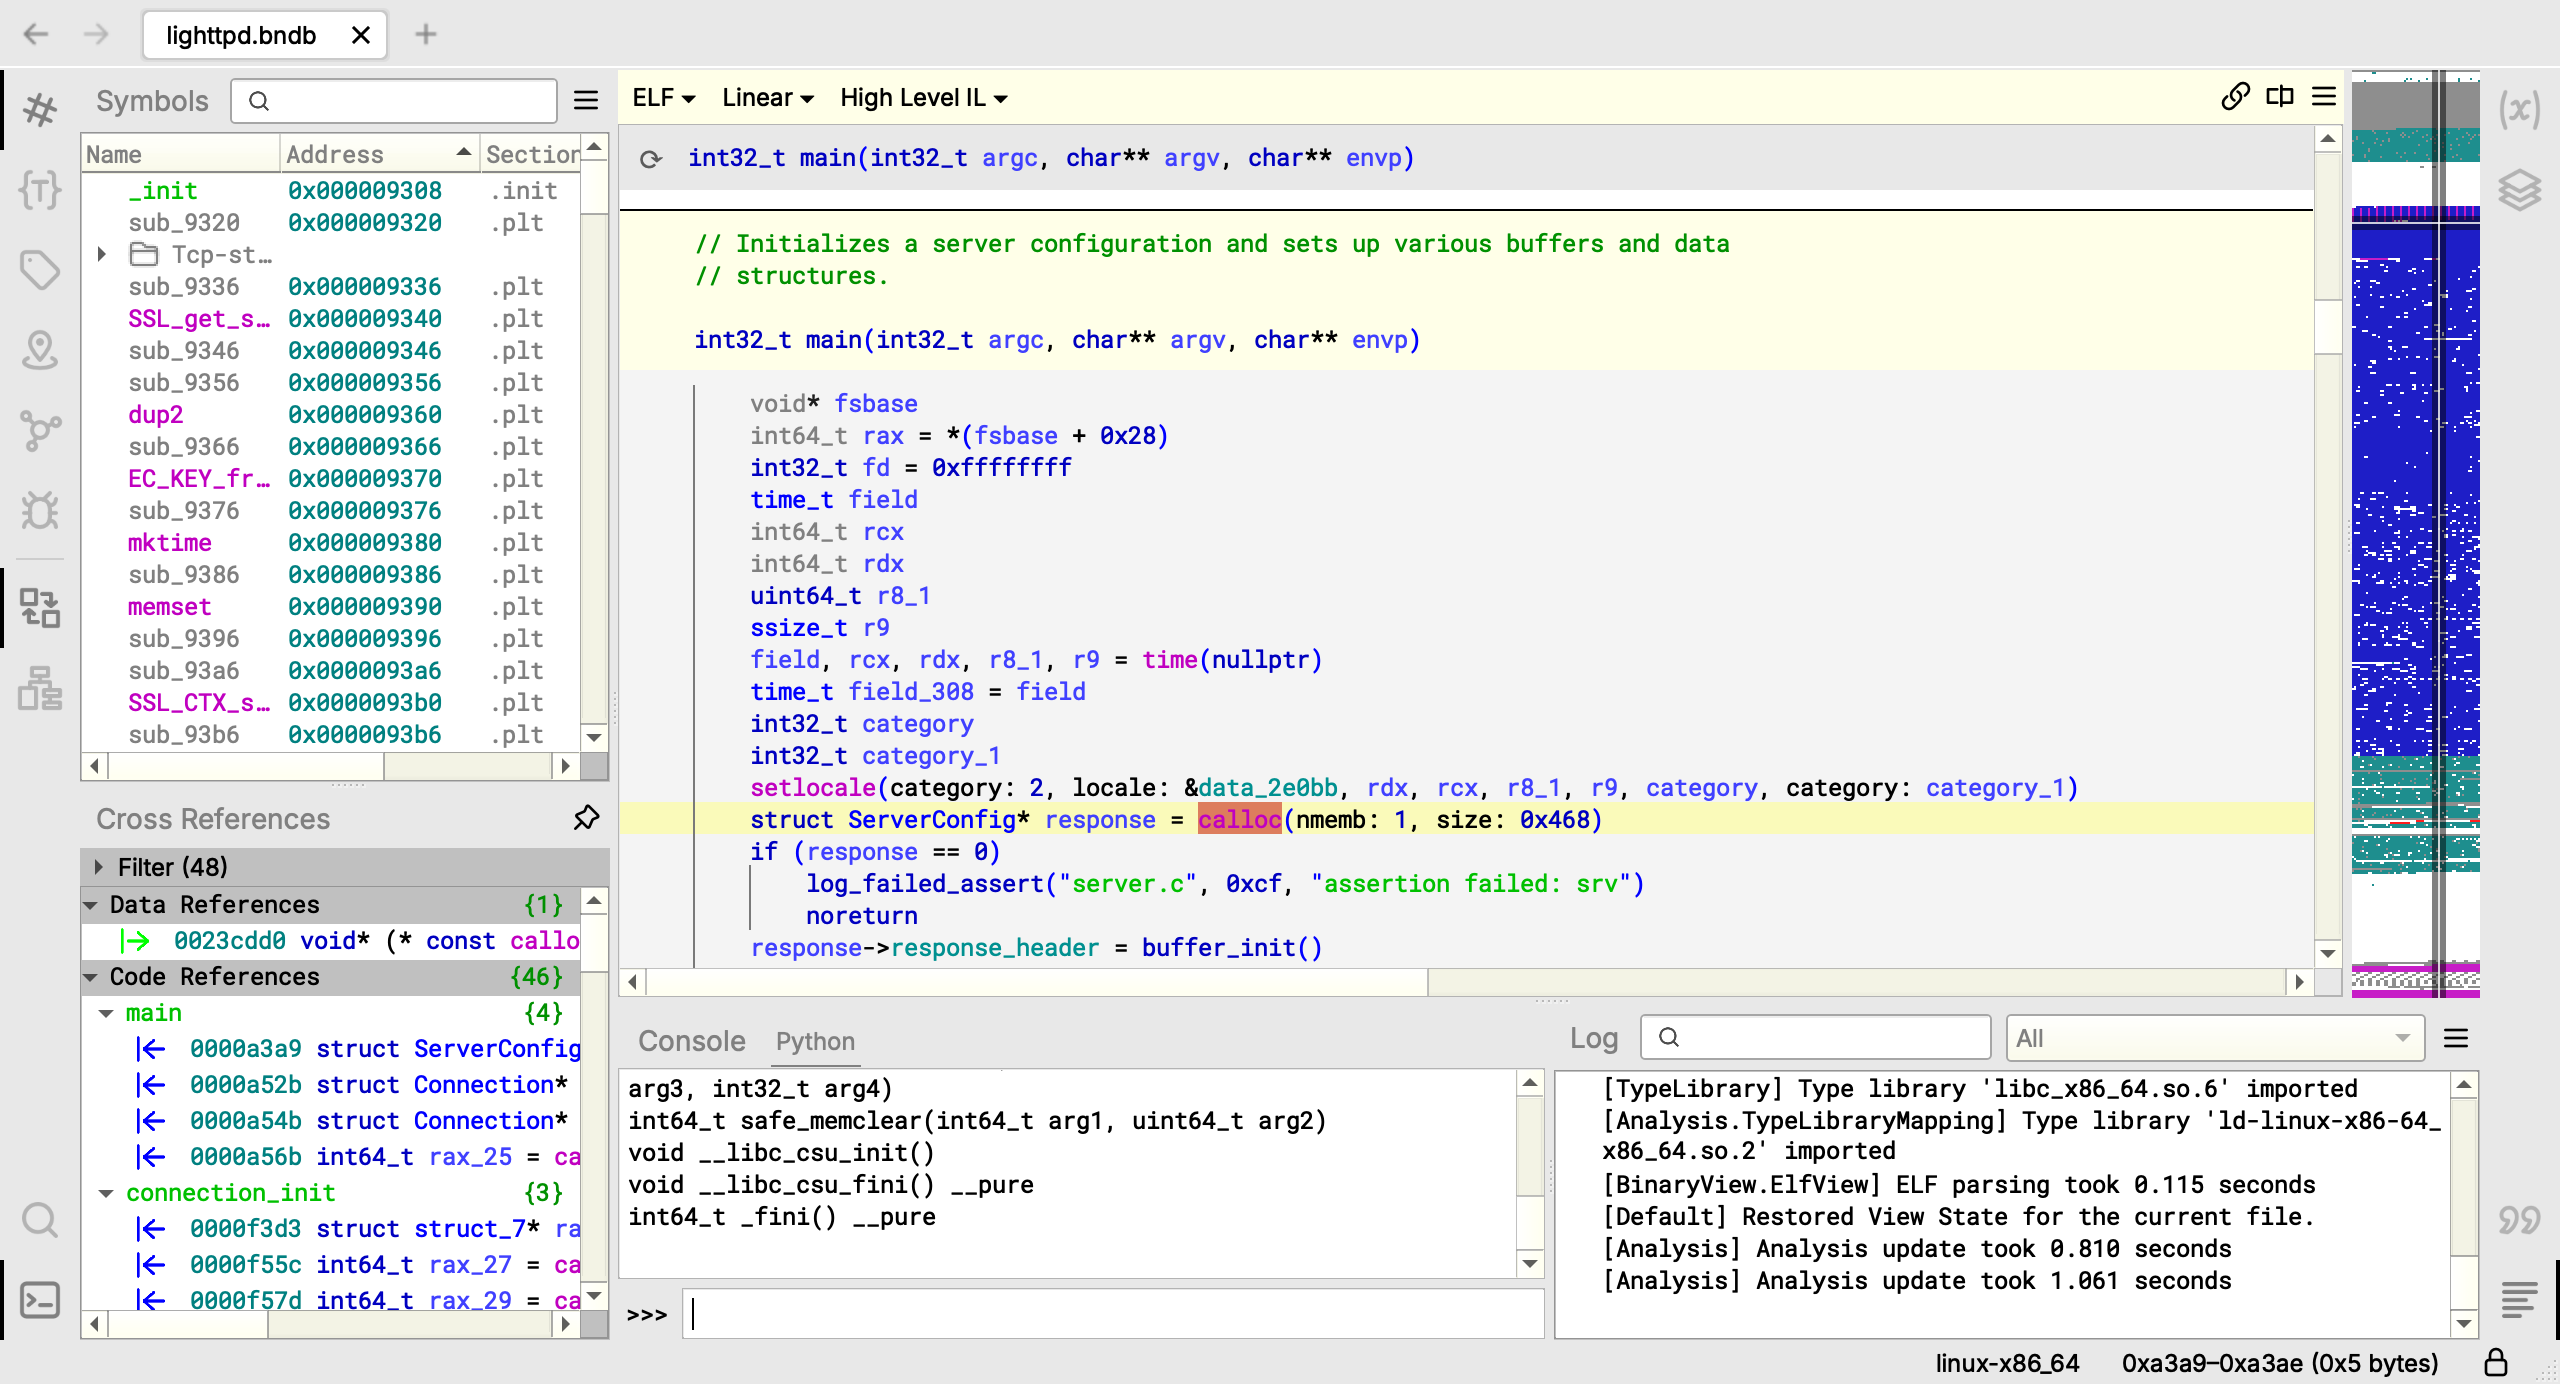This screenshot has height=1384, width=2560.
Task: Expand the Filter (48) section
Action: (x=98, y=867)
